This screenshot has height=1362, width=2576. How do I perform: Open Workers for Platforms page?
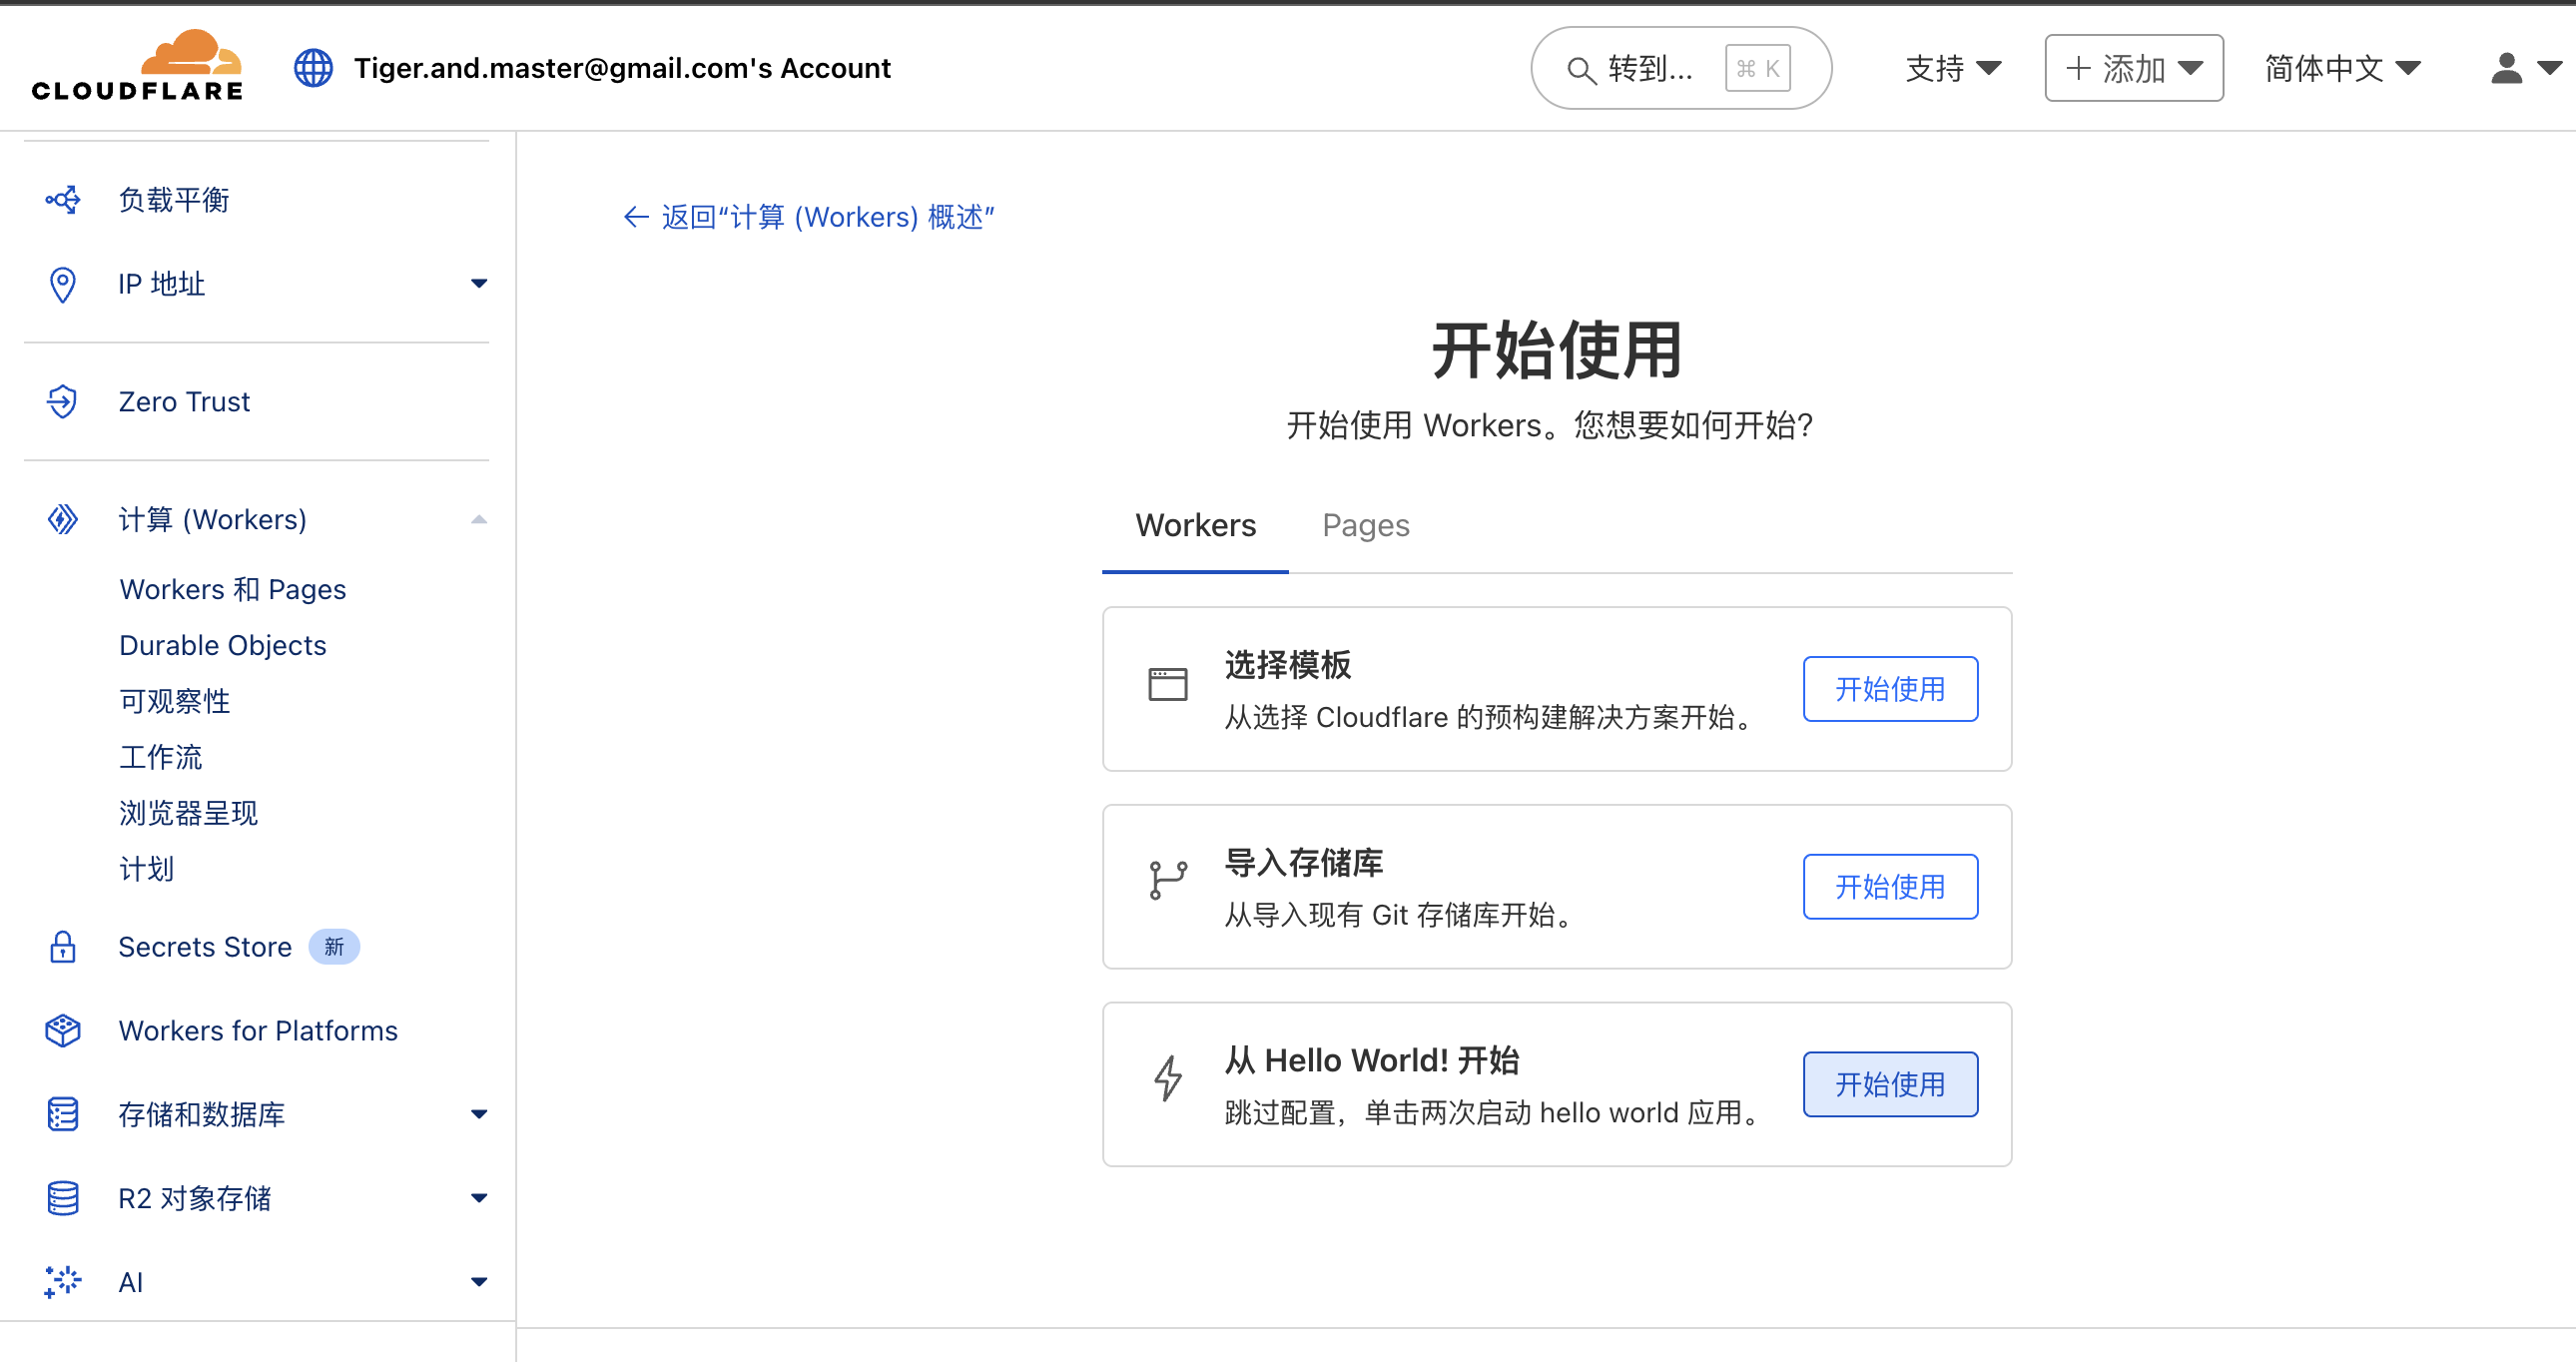point(258,1030)
